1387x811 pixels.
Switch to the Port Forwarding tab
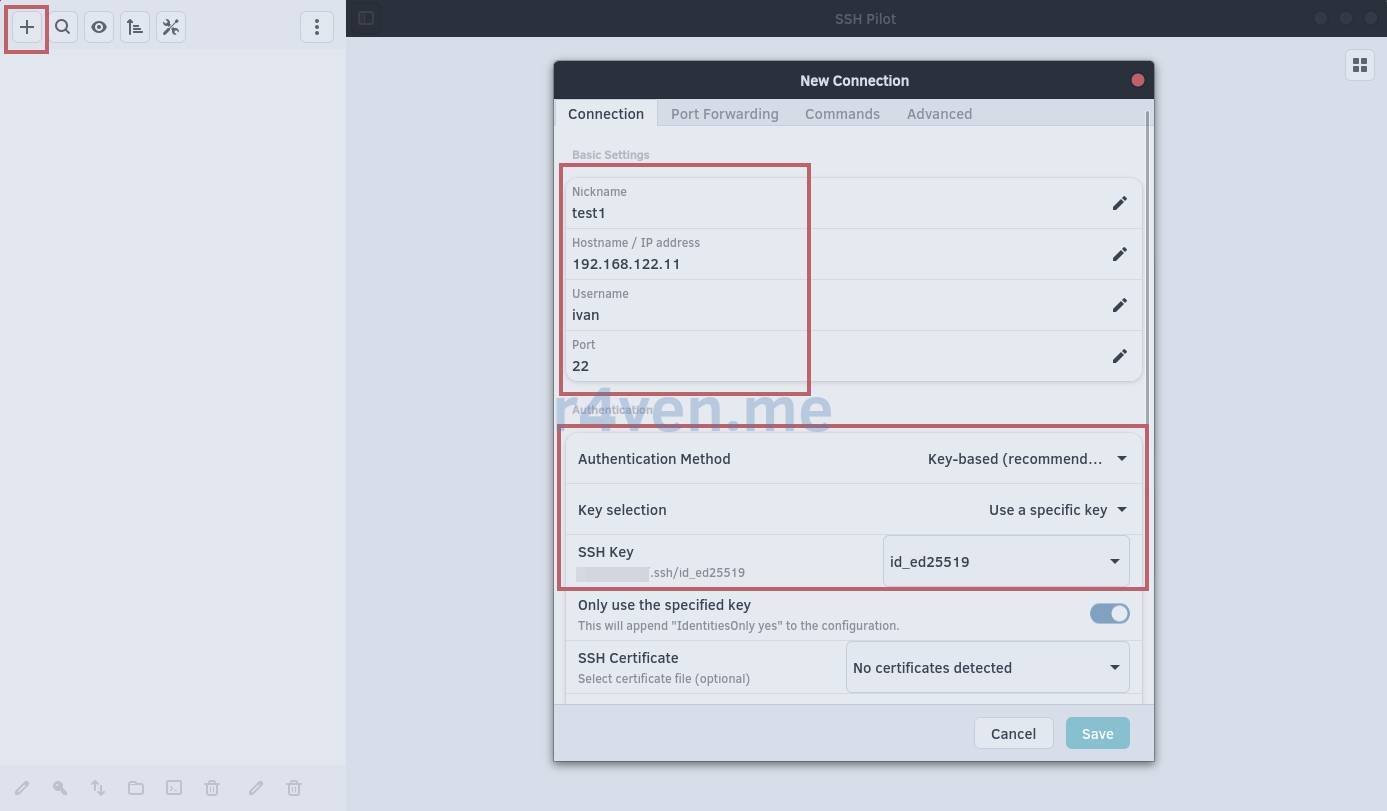(724, 114)
